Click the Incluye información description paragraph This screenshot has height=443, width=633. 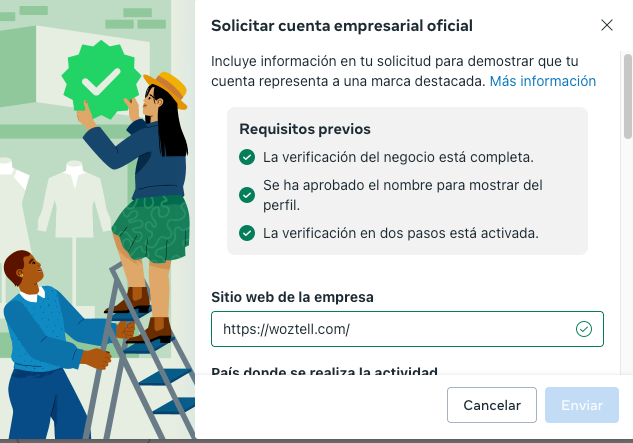click(x=403, y=71)
